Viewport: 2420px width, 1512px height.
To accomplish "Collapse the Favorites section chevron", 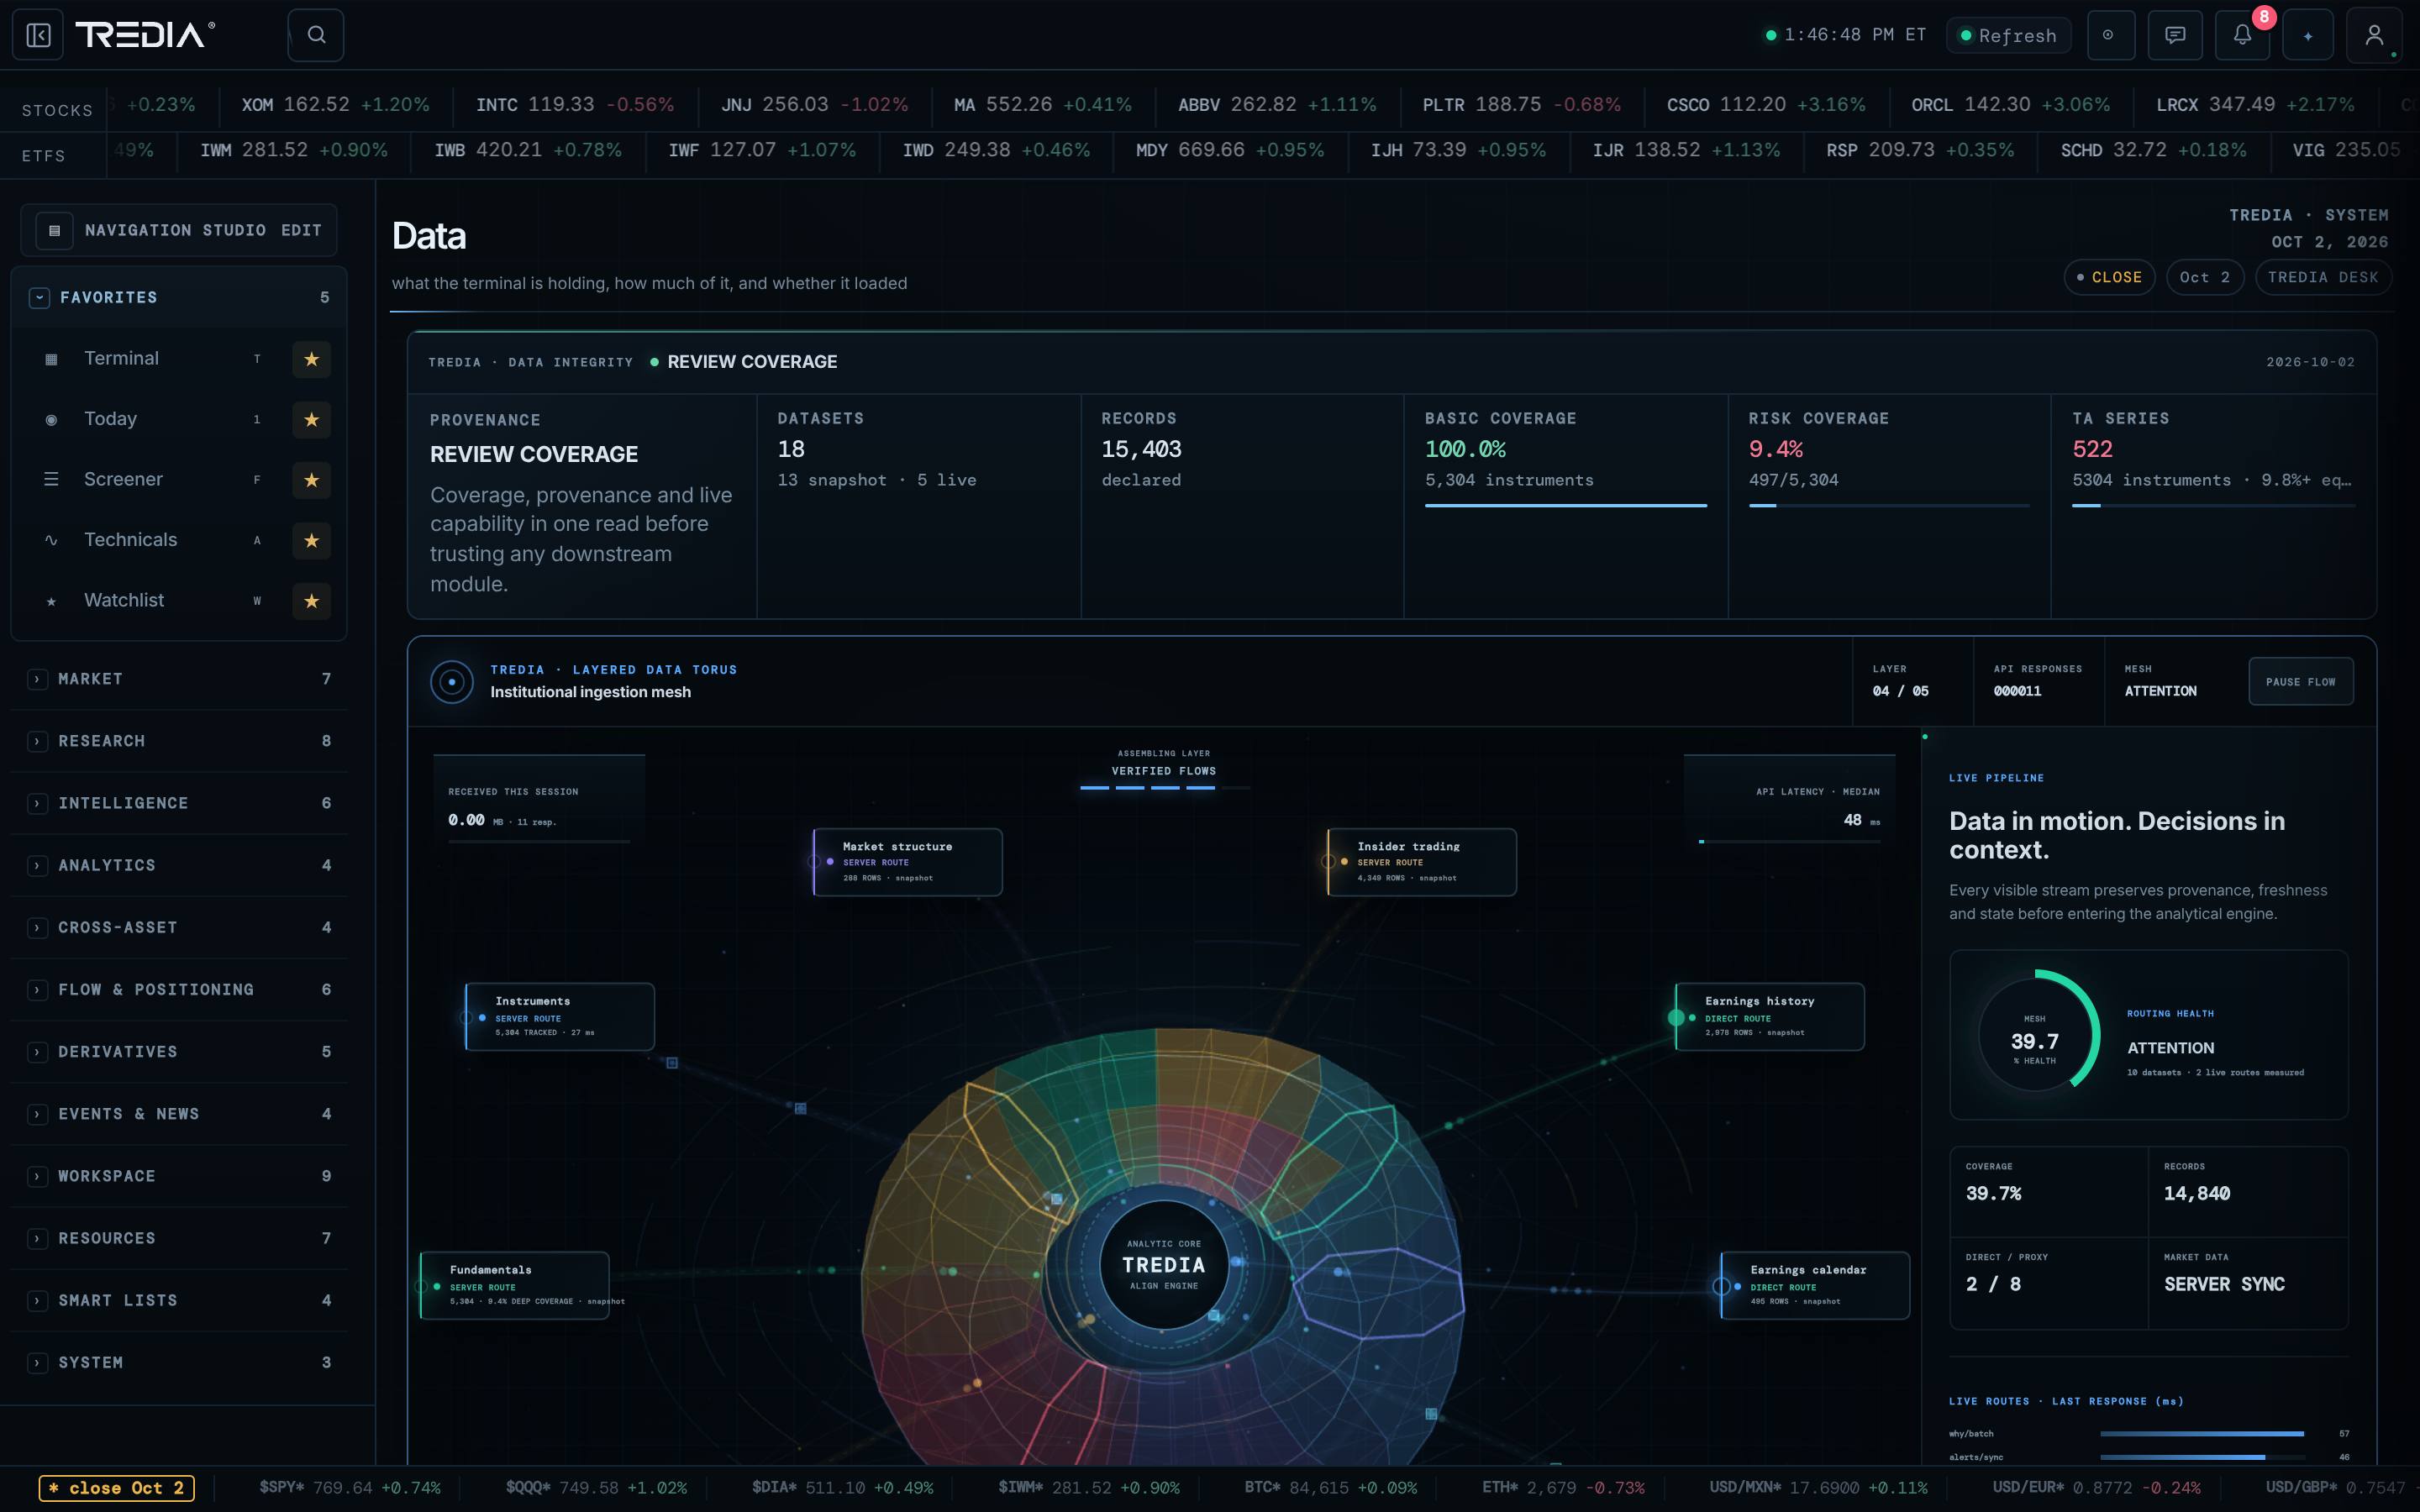I will pyautogui.click(x=39, y=297).
